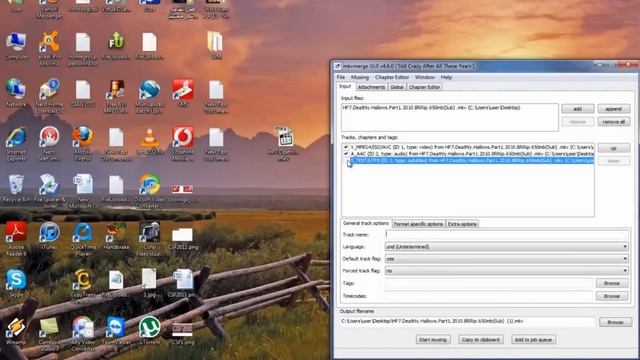Launch Winamp from the desktop

click(16, 331)
